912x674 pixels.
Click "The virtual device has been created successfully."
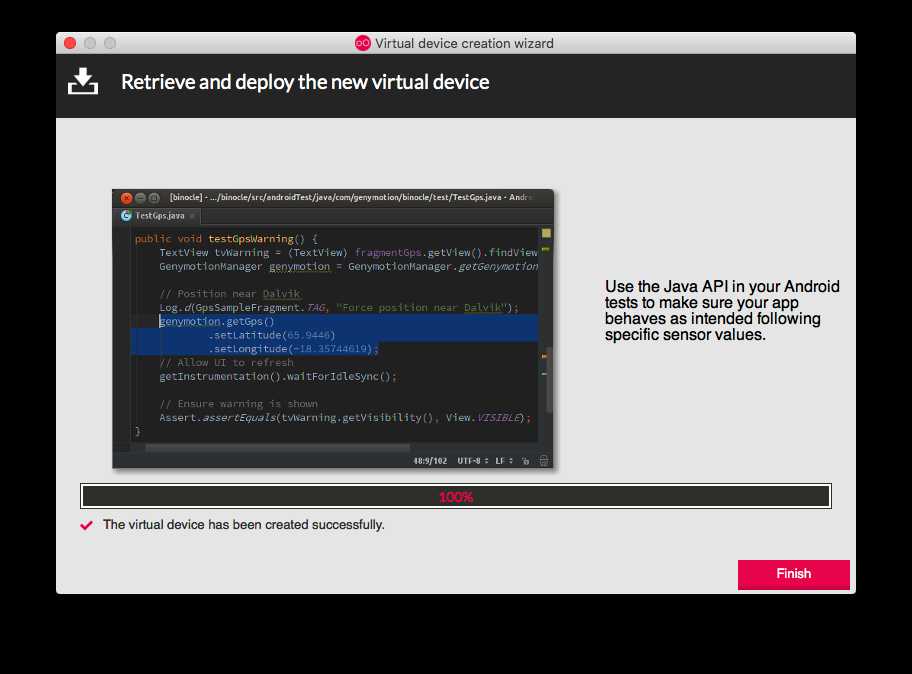(243, 525)
